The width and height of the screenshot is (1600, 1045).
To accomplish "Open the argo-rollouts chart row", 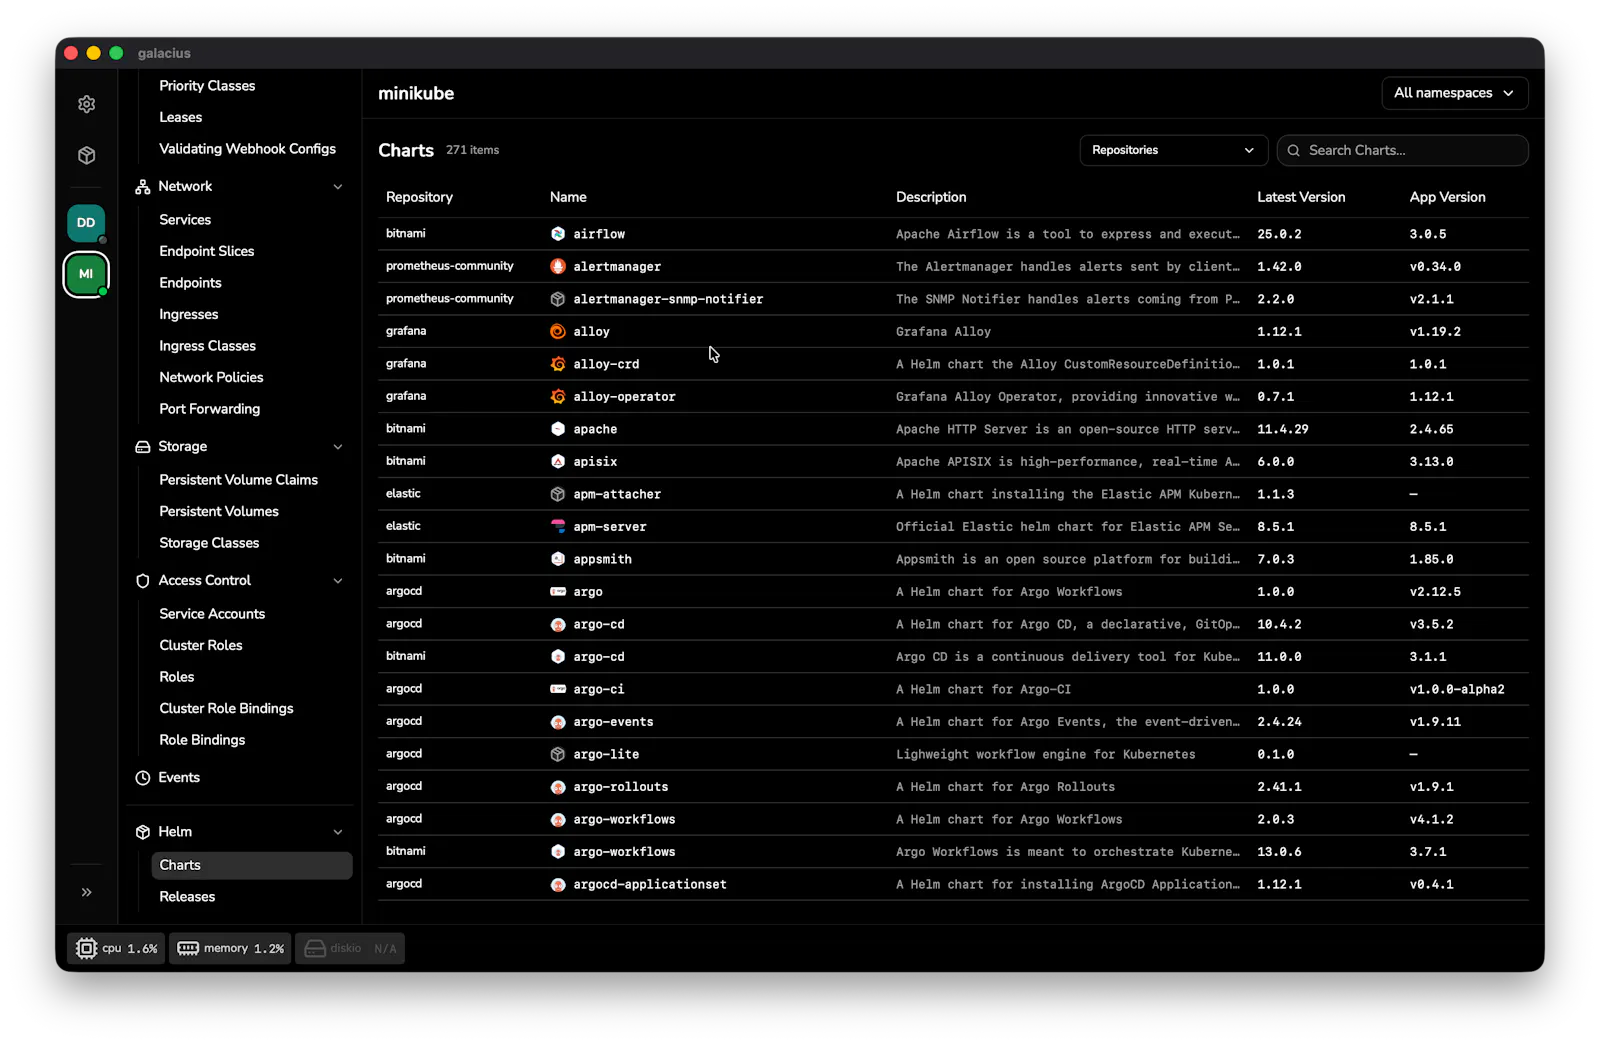I will (x=953, y=787).
